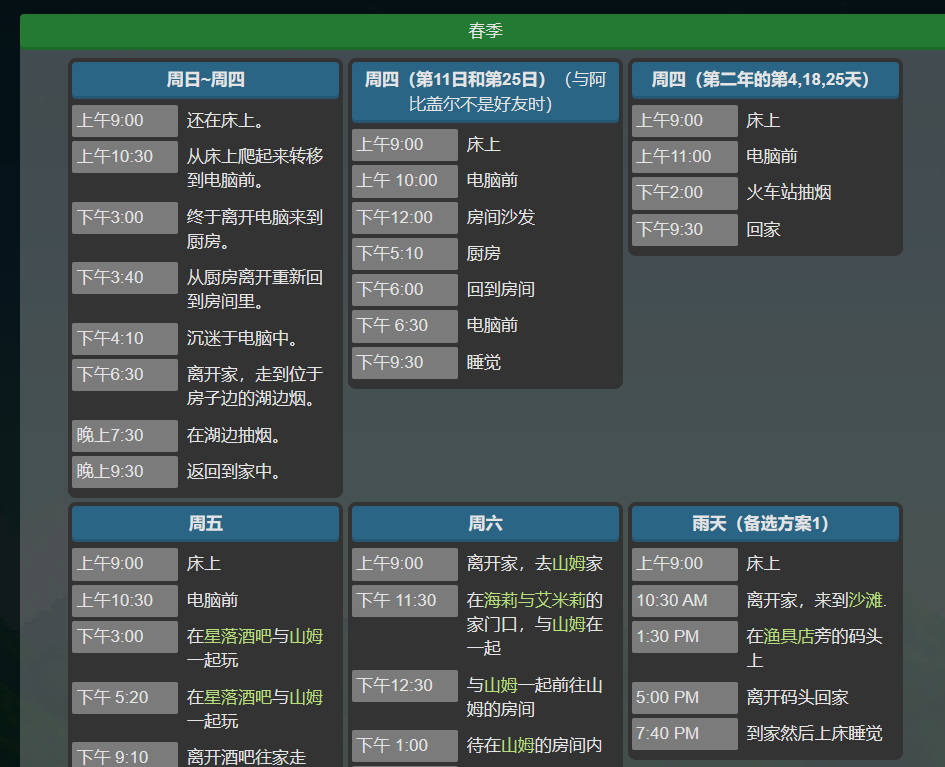Click text 从床上爬起来转移到电脑前。
This screenshot has width=945, height=767.
point(255,168)
